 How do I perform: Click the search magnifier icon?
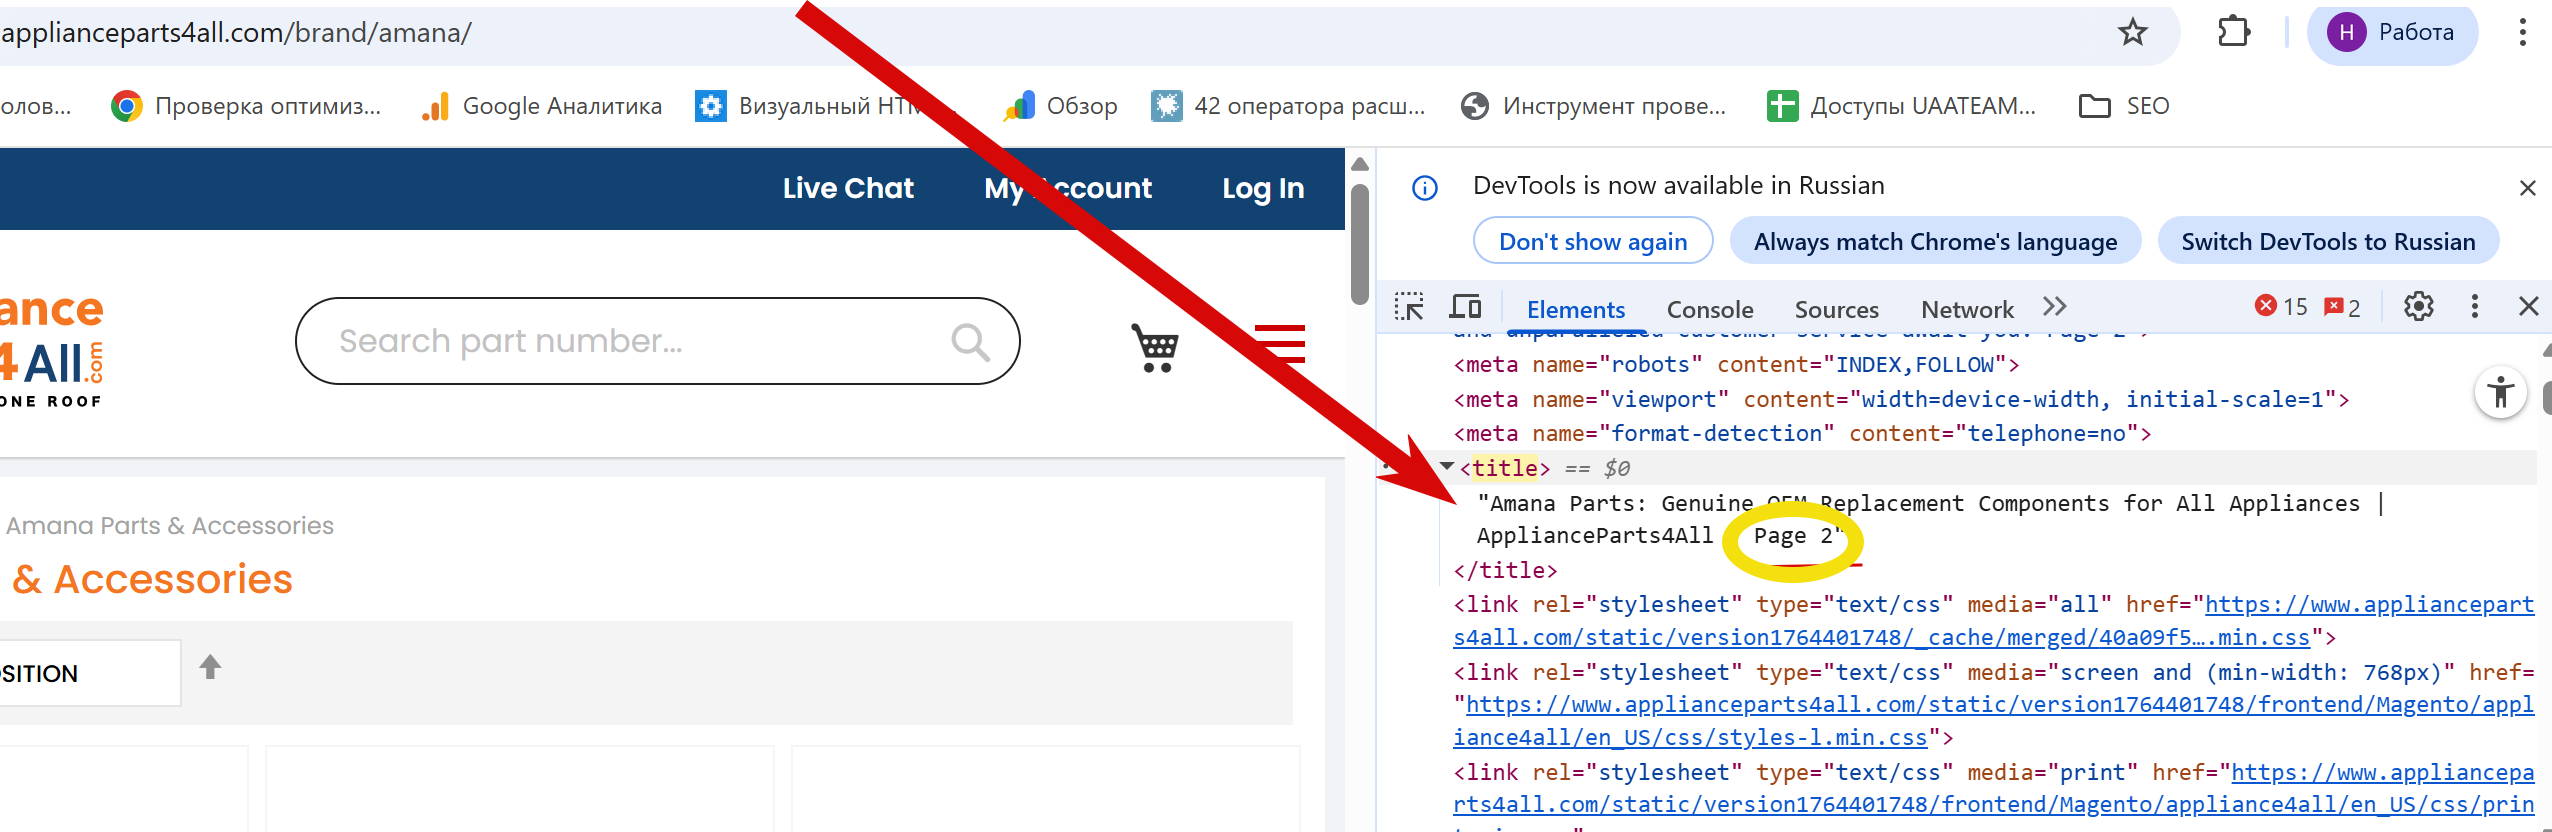970,342
